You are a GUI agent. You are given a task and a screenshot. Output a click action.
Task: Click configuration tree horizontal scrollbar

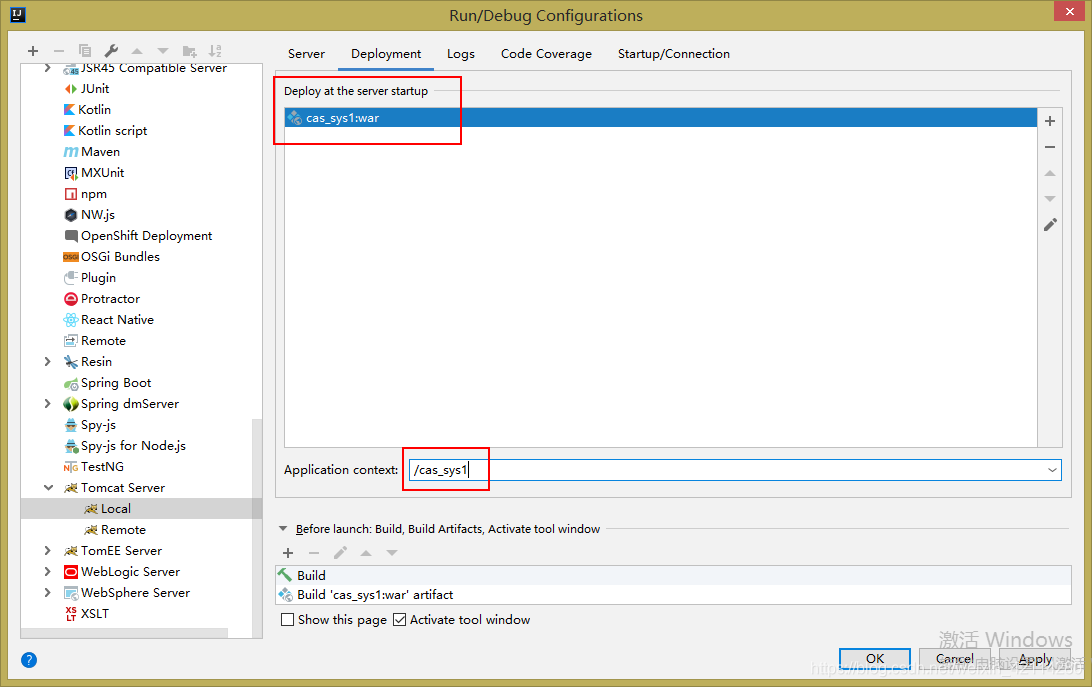[x=125, y=633]
